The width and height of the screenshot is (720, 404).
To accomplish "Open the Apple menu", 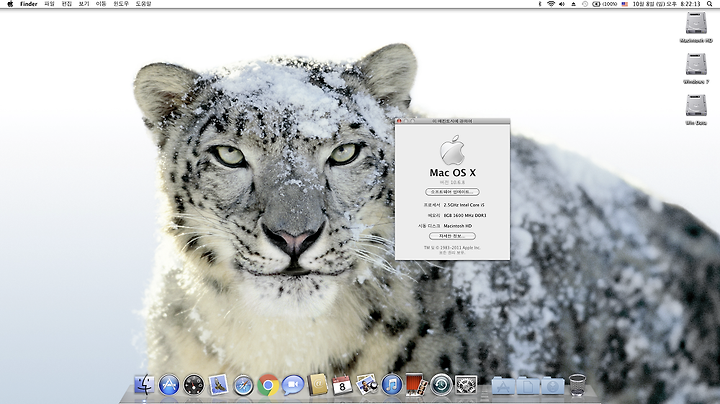I will click(10, 4).
